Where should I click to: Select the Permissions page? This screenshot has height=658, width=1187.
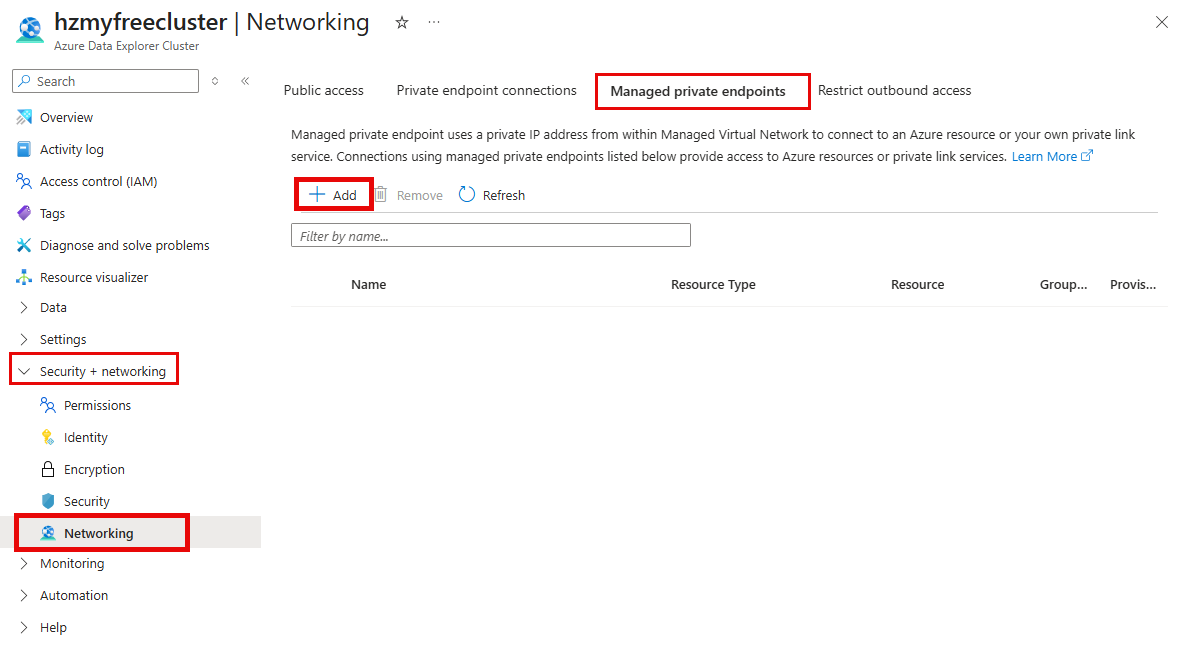97,405
